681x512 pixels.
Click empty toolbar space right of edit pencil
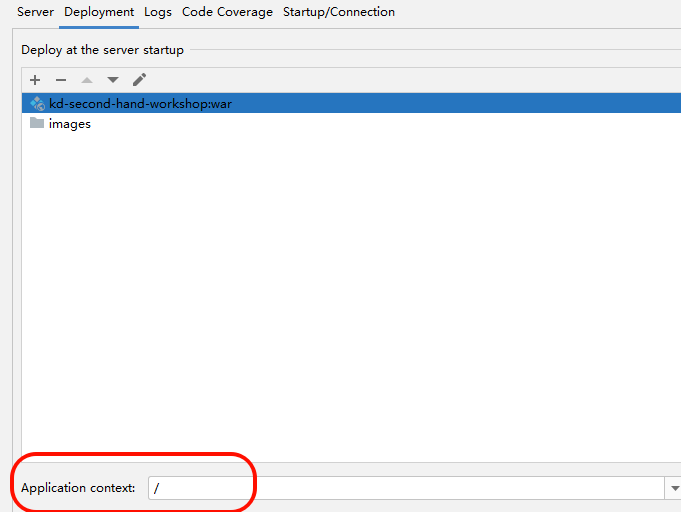(400, 80)
